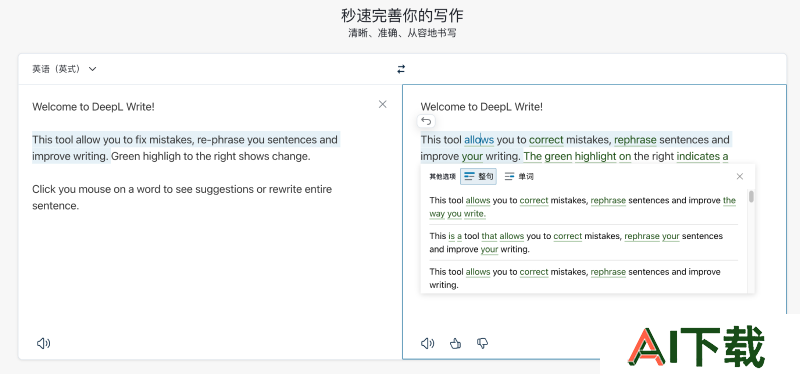The width and height of the screenshot is (800, 374).
Task: Open the 英语（英式）language dropdown
Action: pyautogui.click(x=64, y=69)
